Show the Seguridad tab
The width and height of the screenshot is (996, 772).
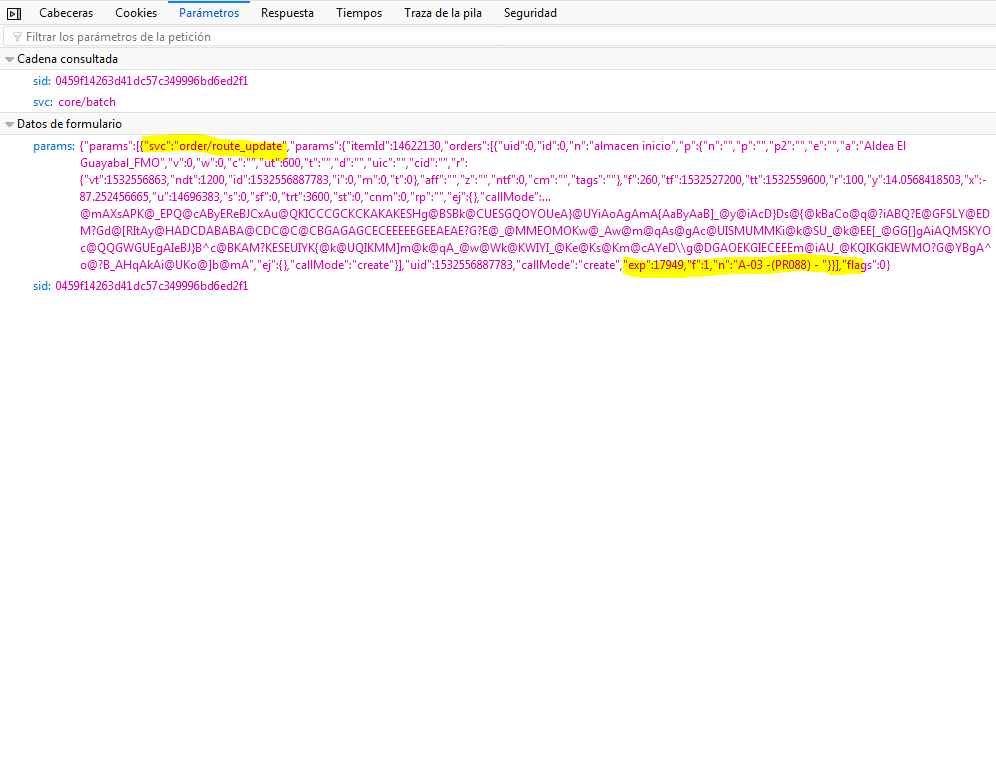[530, 13]
